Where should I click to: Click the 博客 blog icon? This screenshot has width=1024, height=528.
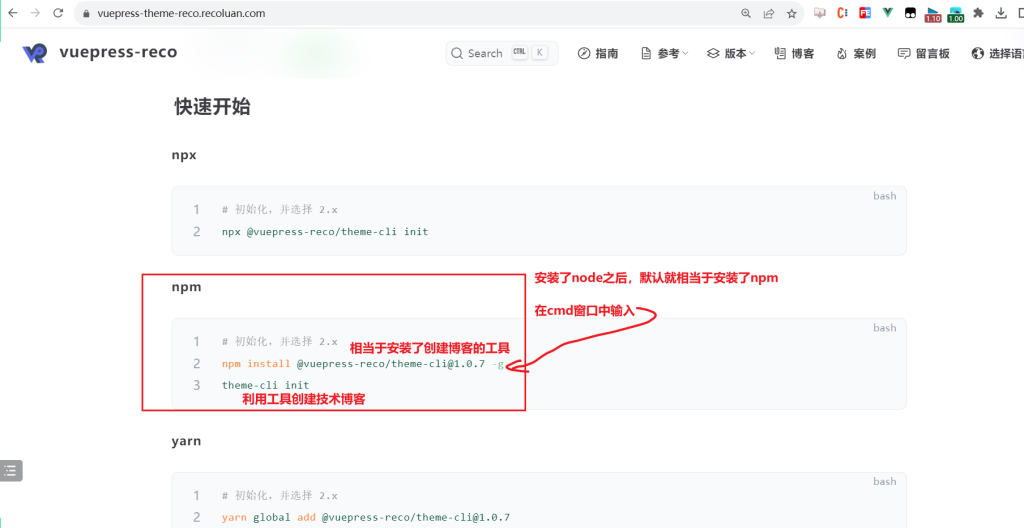pyautogui.click(x=780, y=54)
